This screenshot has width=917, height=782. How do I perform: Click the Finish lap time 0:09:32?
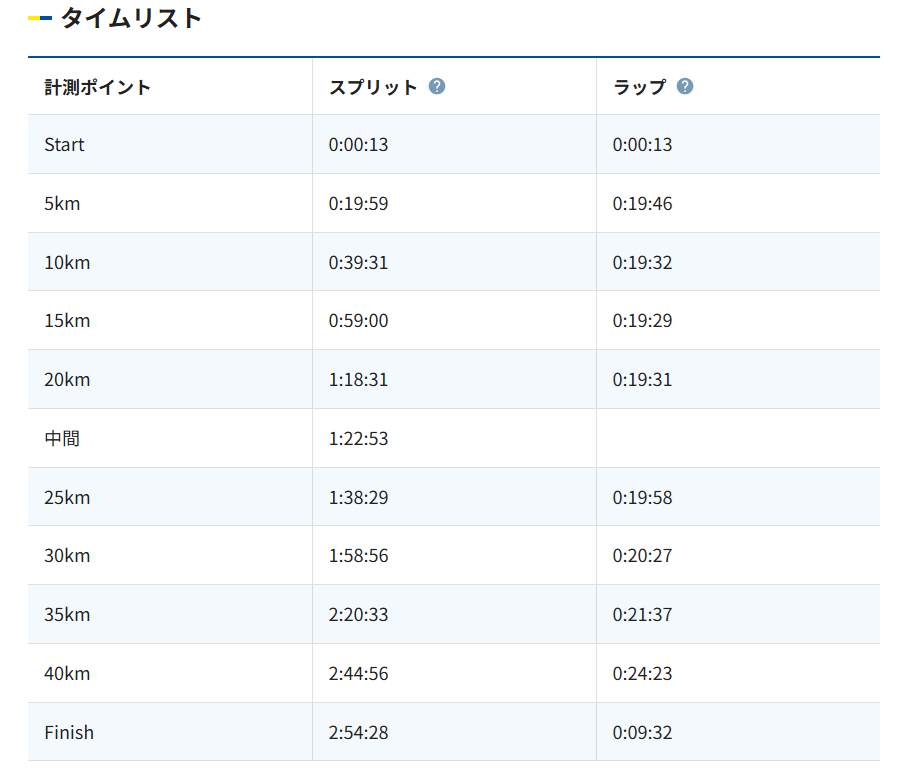pyautogui.click(x=642, y=733)
